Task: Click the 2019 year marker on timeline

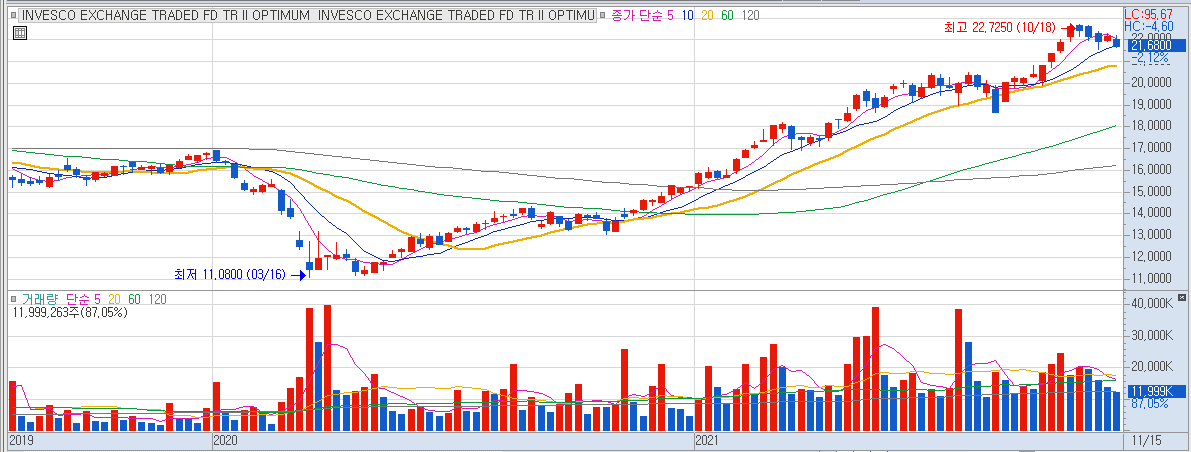Action: 21,440
